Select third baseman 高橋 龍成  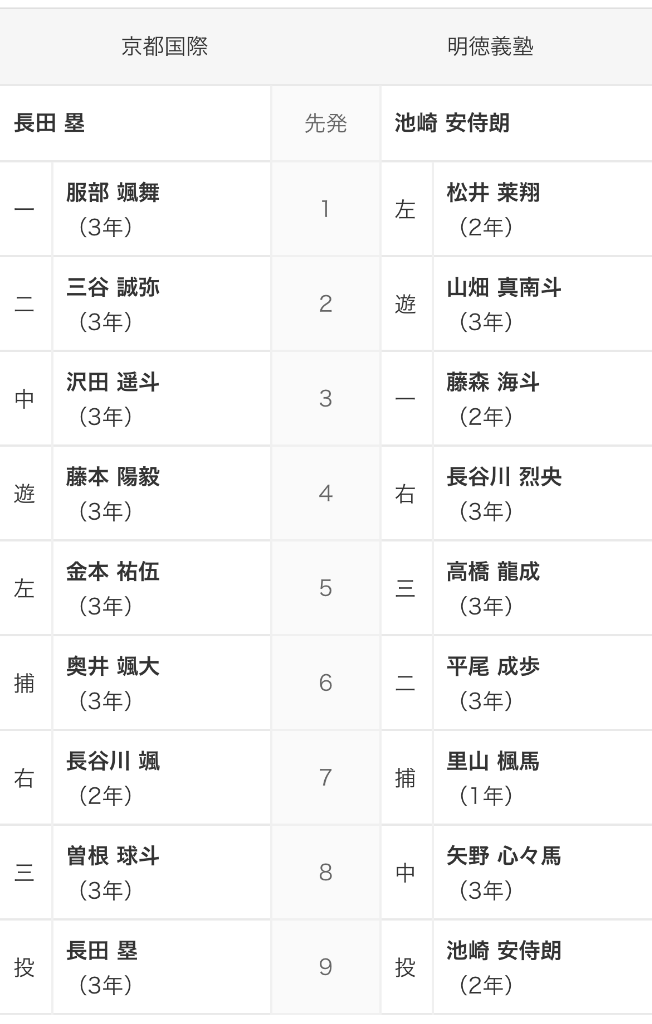493,571
